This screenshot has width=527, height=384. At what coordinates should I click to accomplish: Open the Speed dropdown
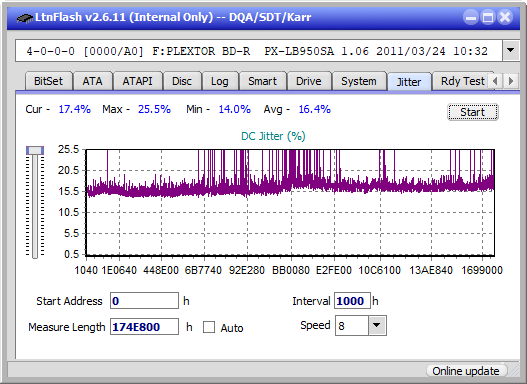(377, 325)
